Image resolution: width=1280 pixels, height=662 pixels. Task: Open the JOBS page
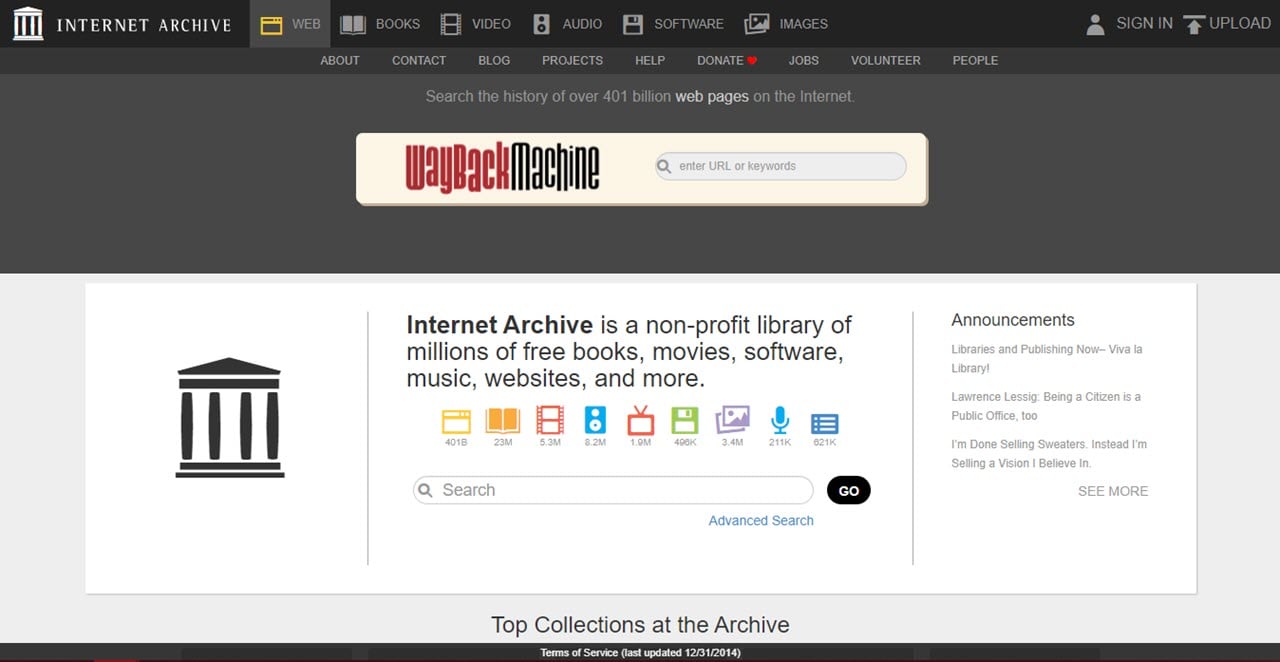coord(804,60)
